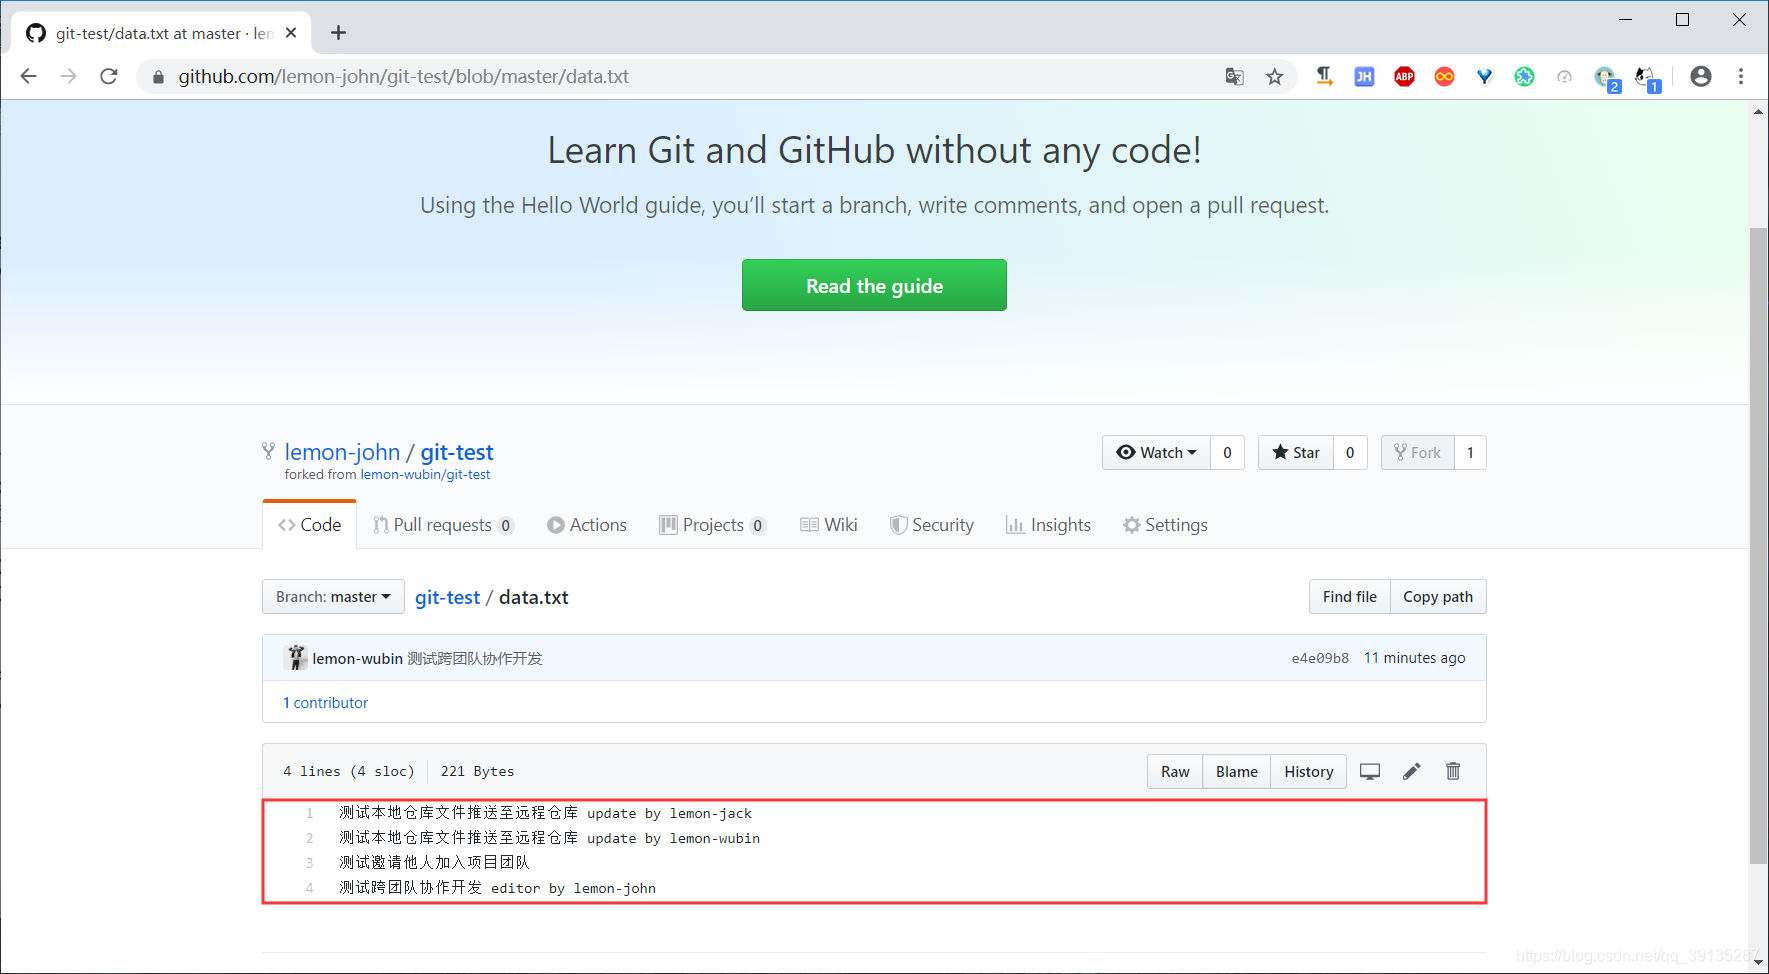Click the translate page icon in address bar
1769x974 pixels.
pos(1235,76)
